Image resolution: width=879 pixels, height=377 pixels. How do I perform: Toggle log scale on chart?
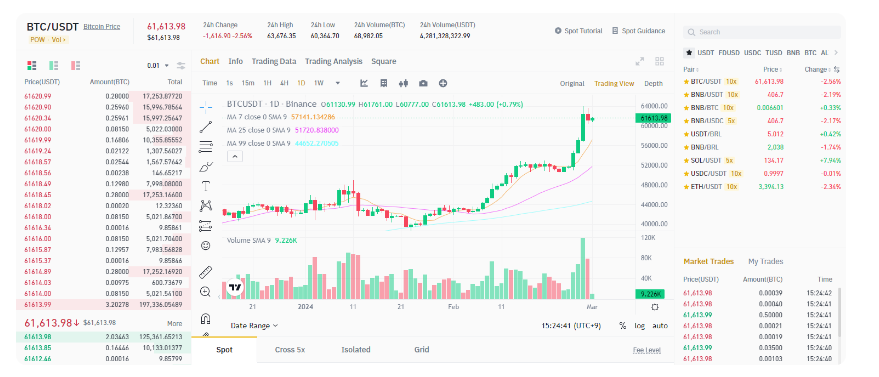click(639, 325)
